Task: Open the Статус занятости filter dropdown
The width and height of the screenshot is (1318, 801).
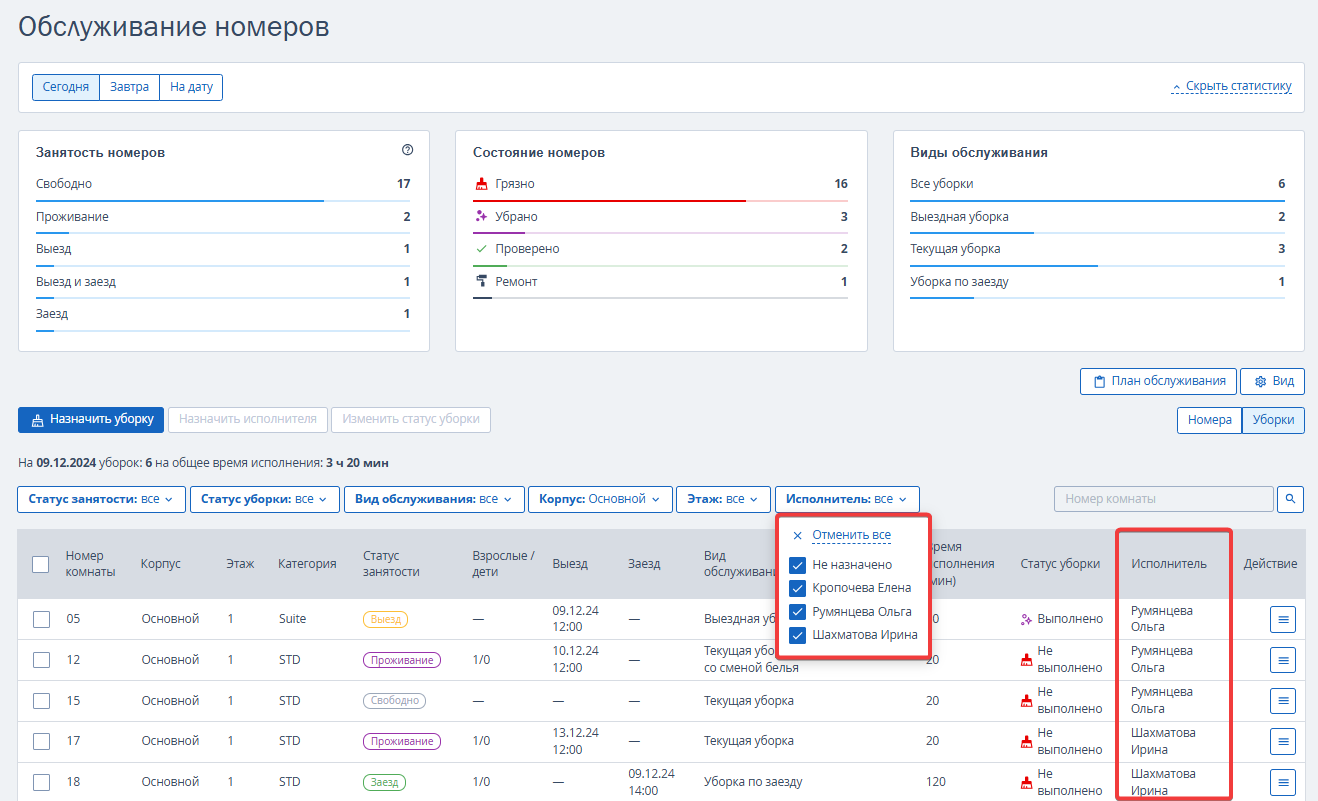Action: point(101,499)
